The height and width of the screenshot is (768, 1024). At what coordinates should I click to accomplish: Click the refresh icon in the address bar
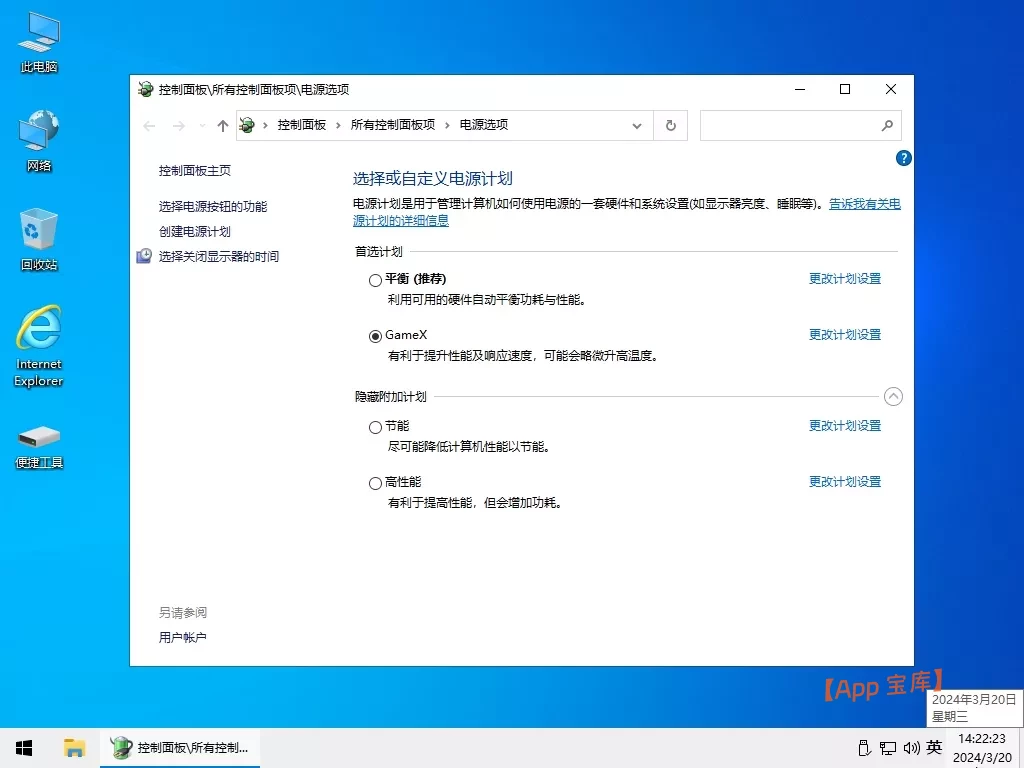670,125
